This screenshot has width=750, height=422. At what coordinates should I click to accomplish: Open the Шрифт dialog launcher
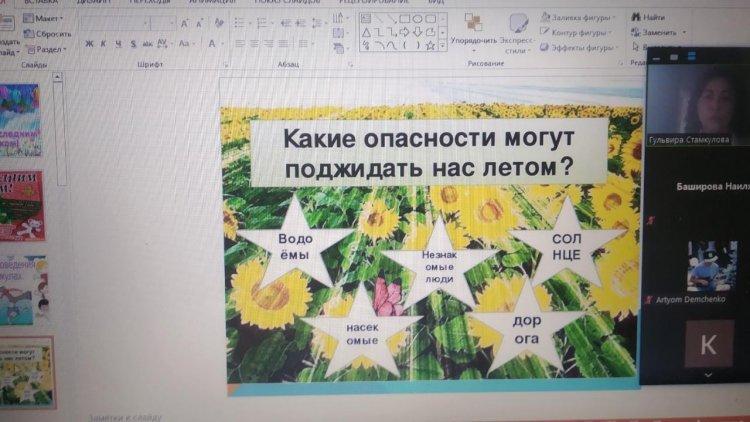tap(226, 65)
